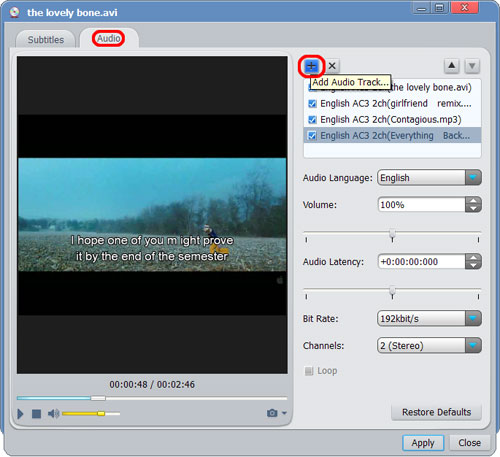
Task: Click the Audio Latency time field
Action: coord(422,261)
